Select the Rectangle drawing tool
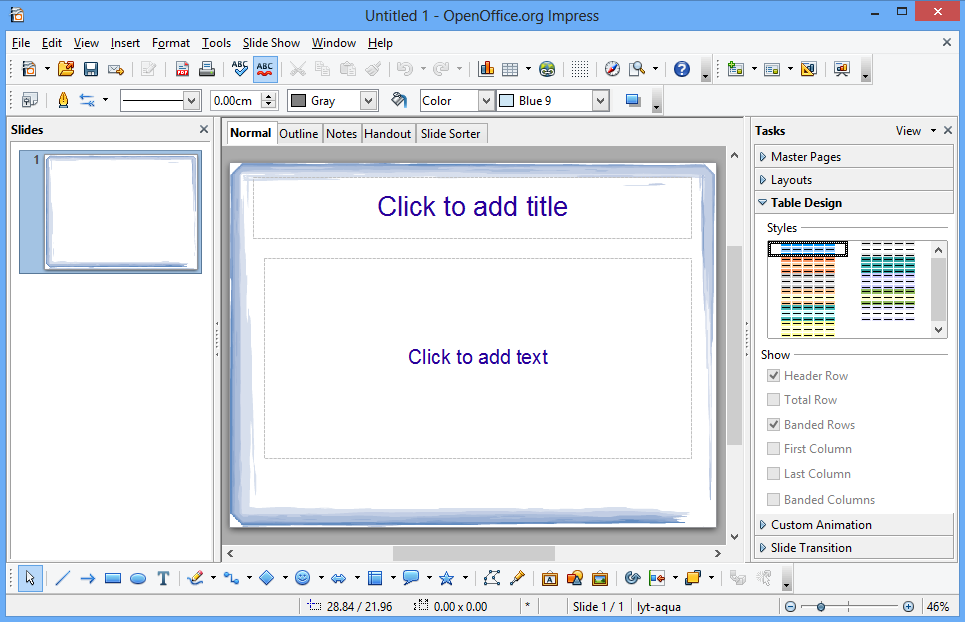 tap(113, 578)
